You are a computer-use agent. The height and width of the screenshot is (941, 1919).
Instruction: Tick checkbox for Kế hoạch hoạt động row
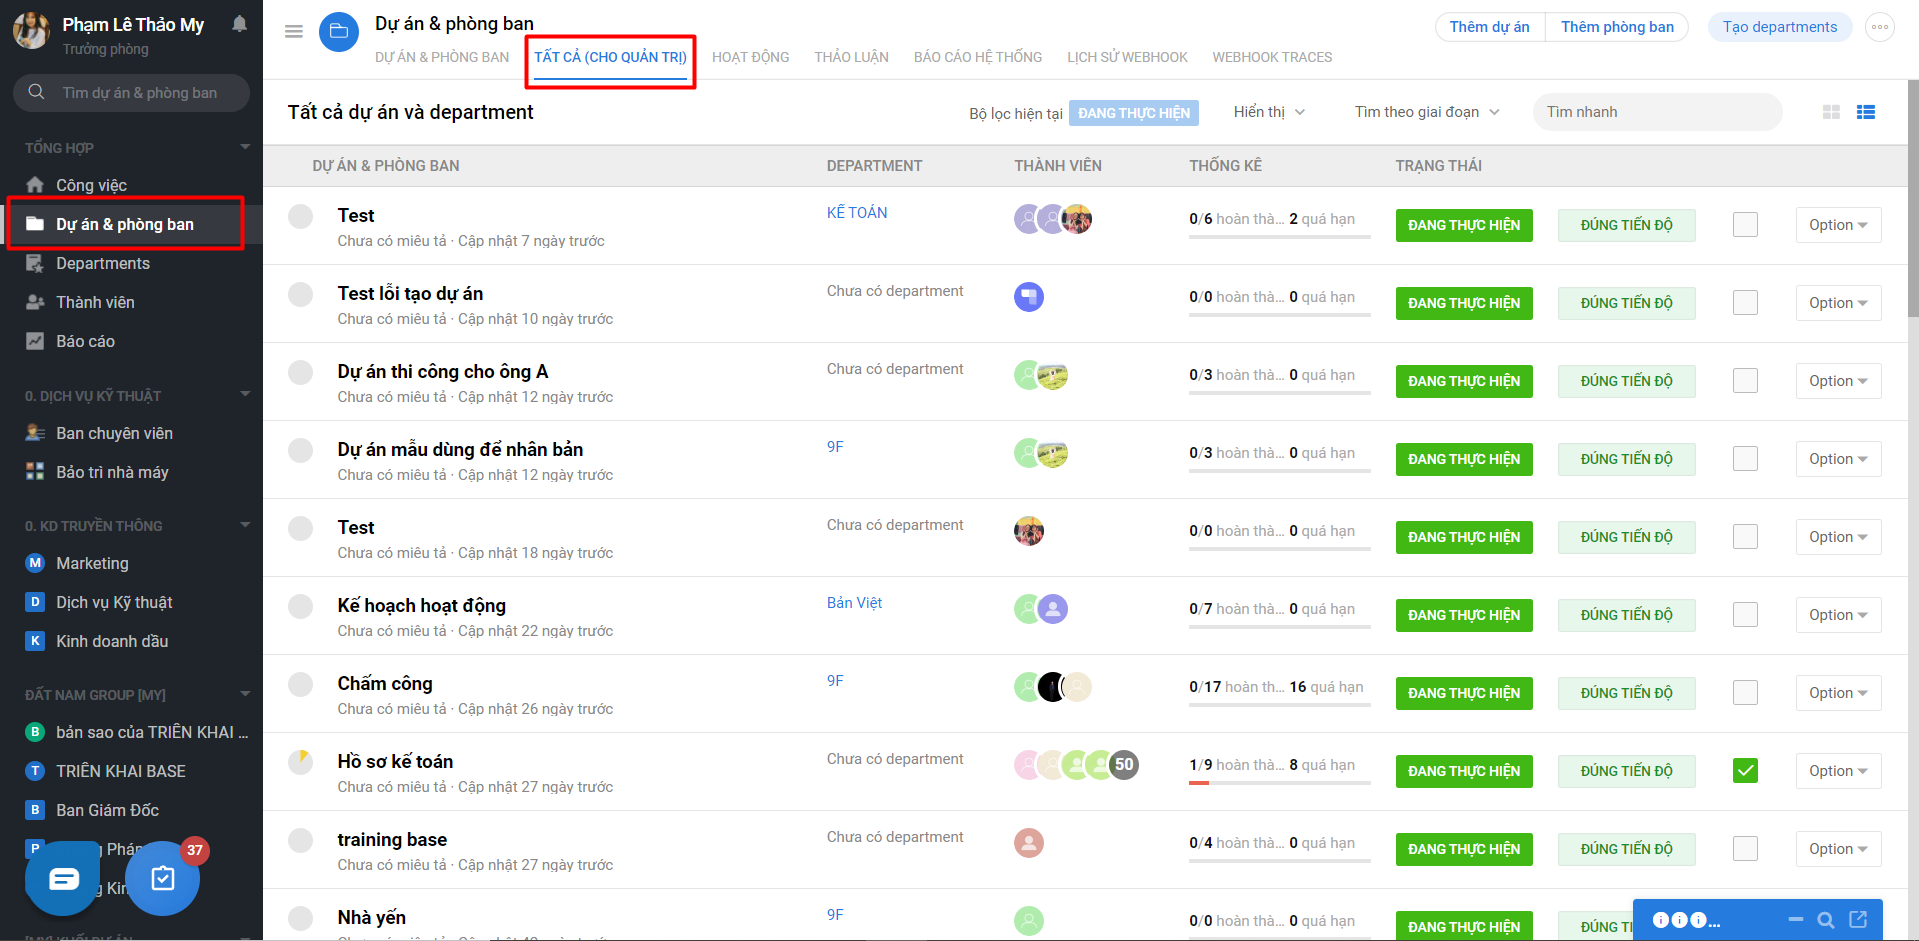tap(1745, 615)
